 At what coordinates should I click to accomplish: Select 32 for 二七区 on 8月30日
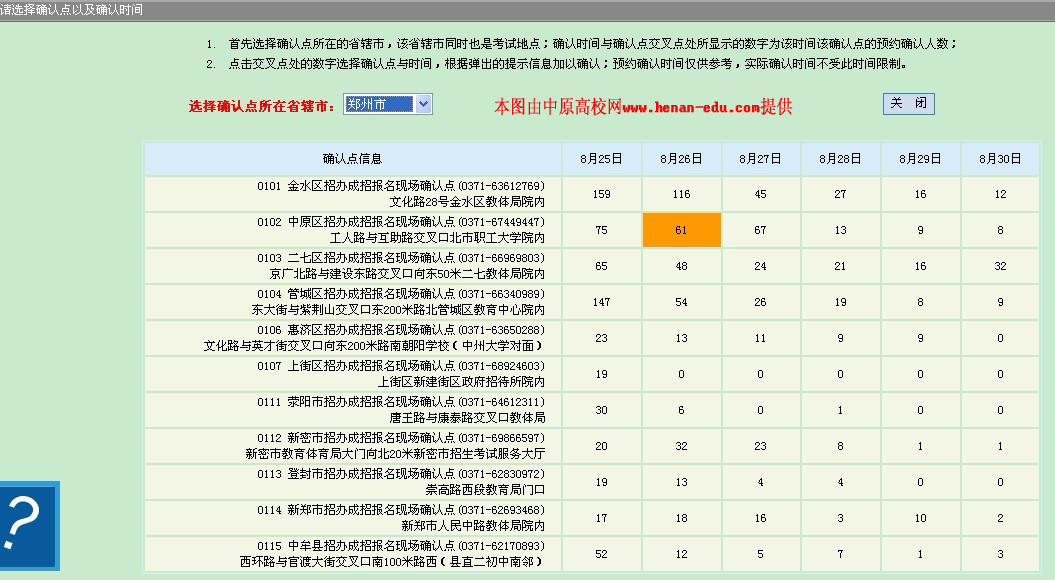coord(1000,266)
